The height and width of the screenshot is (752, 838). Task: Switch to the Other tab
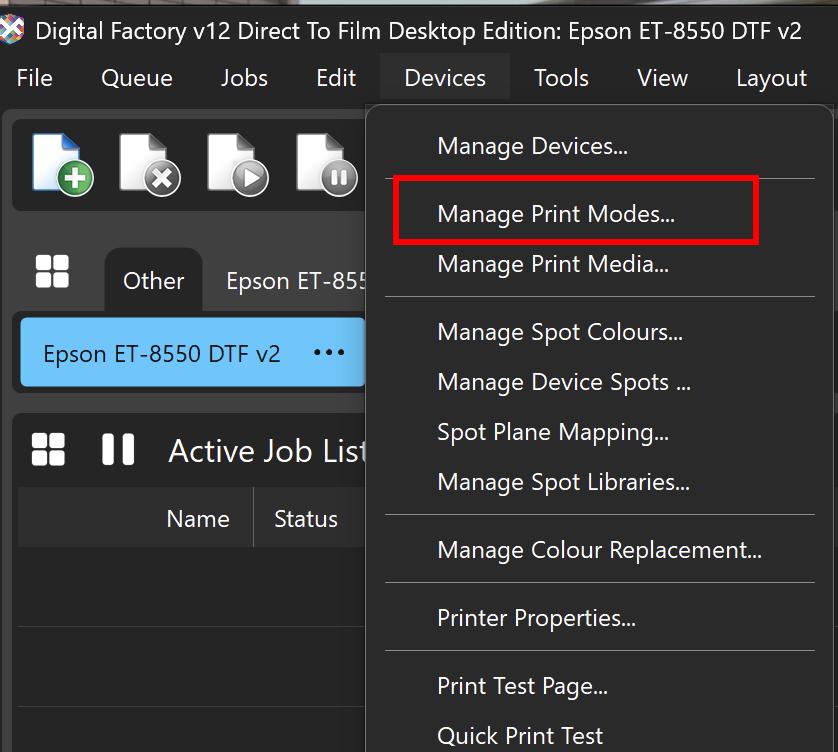click(x=153, y=280)
